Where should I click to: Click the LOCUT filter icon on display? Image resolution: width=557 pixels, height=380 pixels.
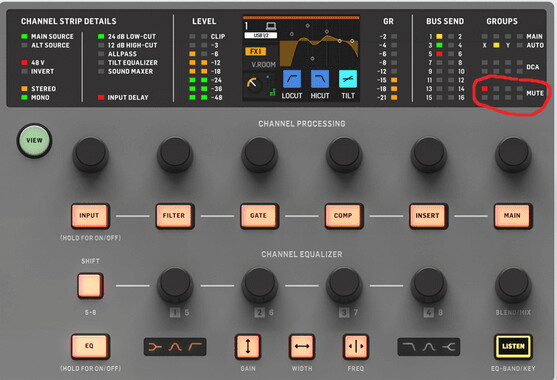(292, 79)
